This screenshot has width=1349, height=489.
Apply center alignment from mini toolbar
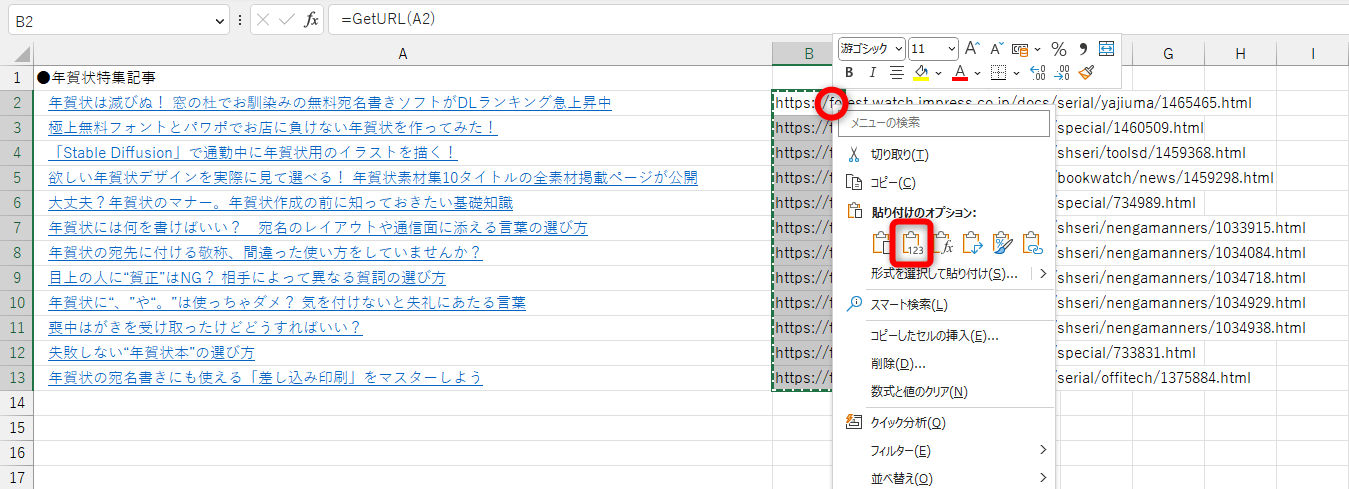click(897, 73)
